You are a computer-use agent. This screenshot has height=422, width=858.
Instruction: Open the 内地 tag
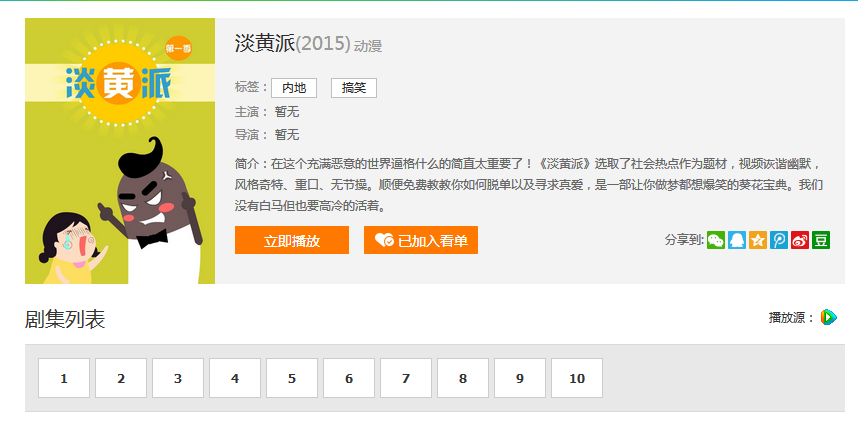[x=294, y=88]
